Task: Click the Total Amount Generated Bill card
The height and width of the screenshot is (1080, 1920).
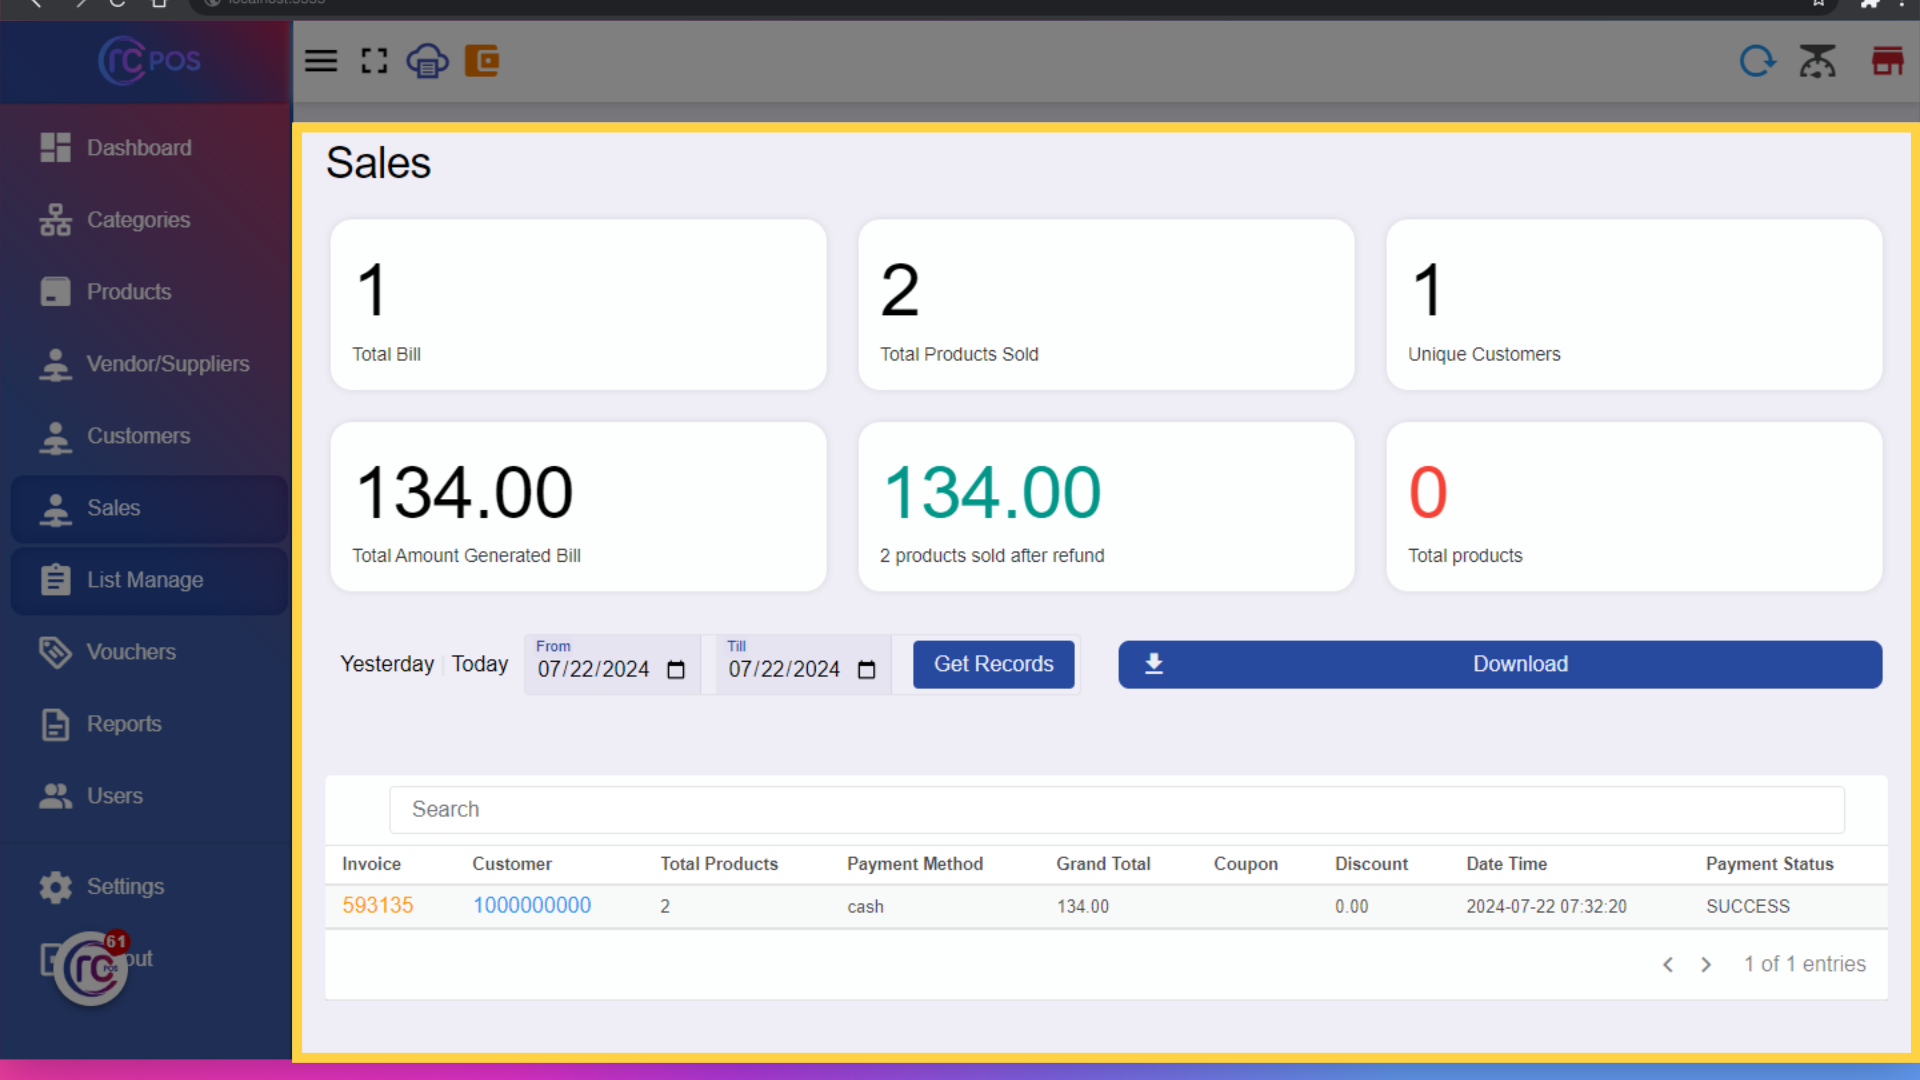Action: [578, 507]
